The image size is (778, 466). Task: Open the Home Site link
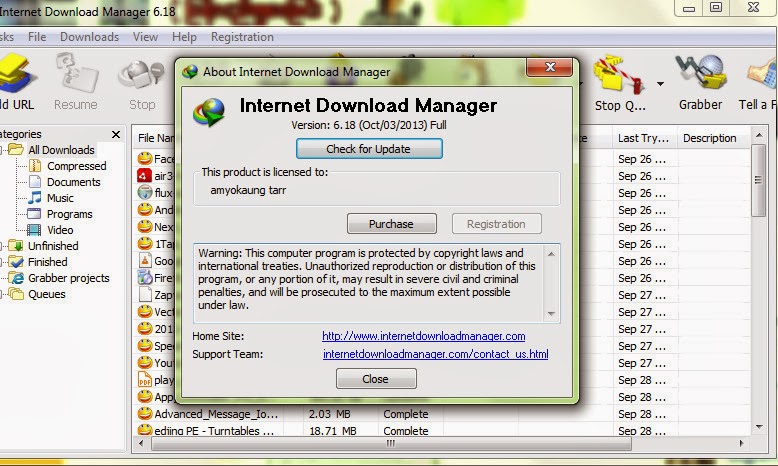424,336
